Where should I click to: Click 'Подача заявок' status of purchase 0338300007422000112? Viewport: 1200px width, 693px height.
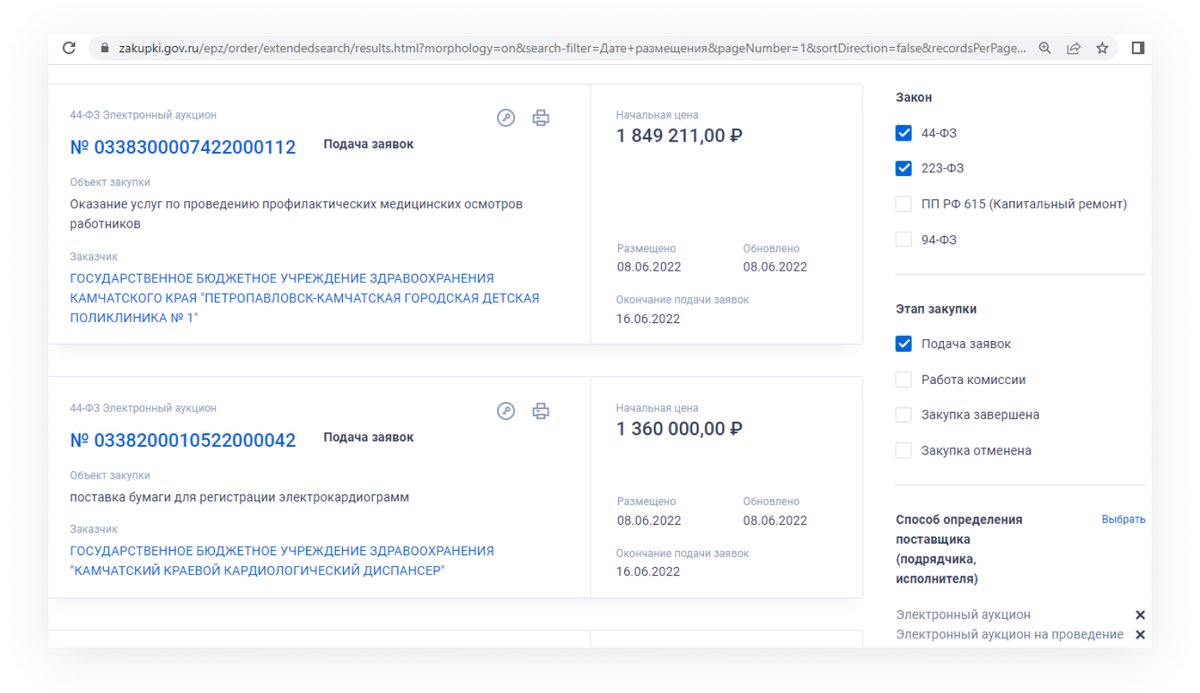368,144
